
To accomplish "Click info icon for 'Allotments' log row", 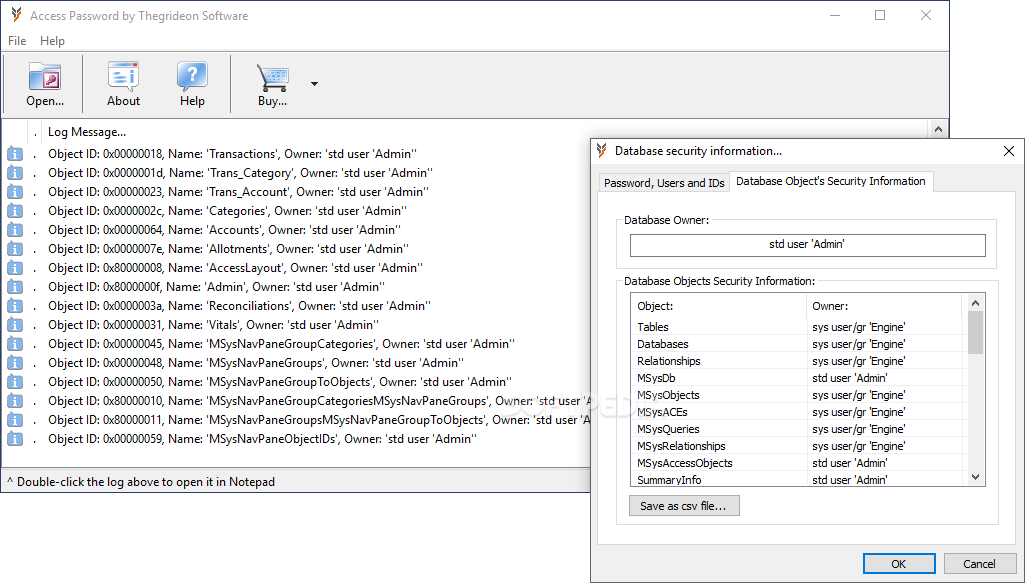I will 15,249.
